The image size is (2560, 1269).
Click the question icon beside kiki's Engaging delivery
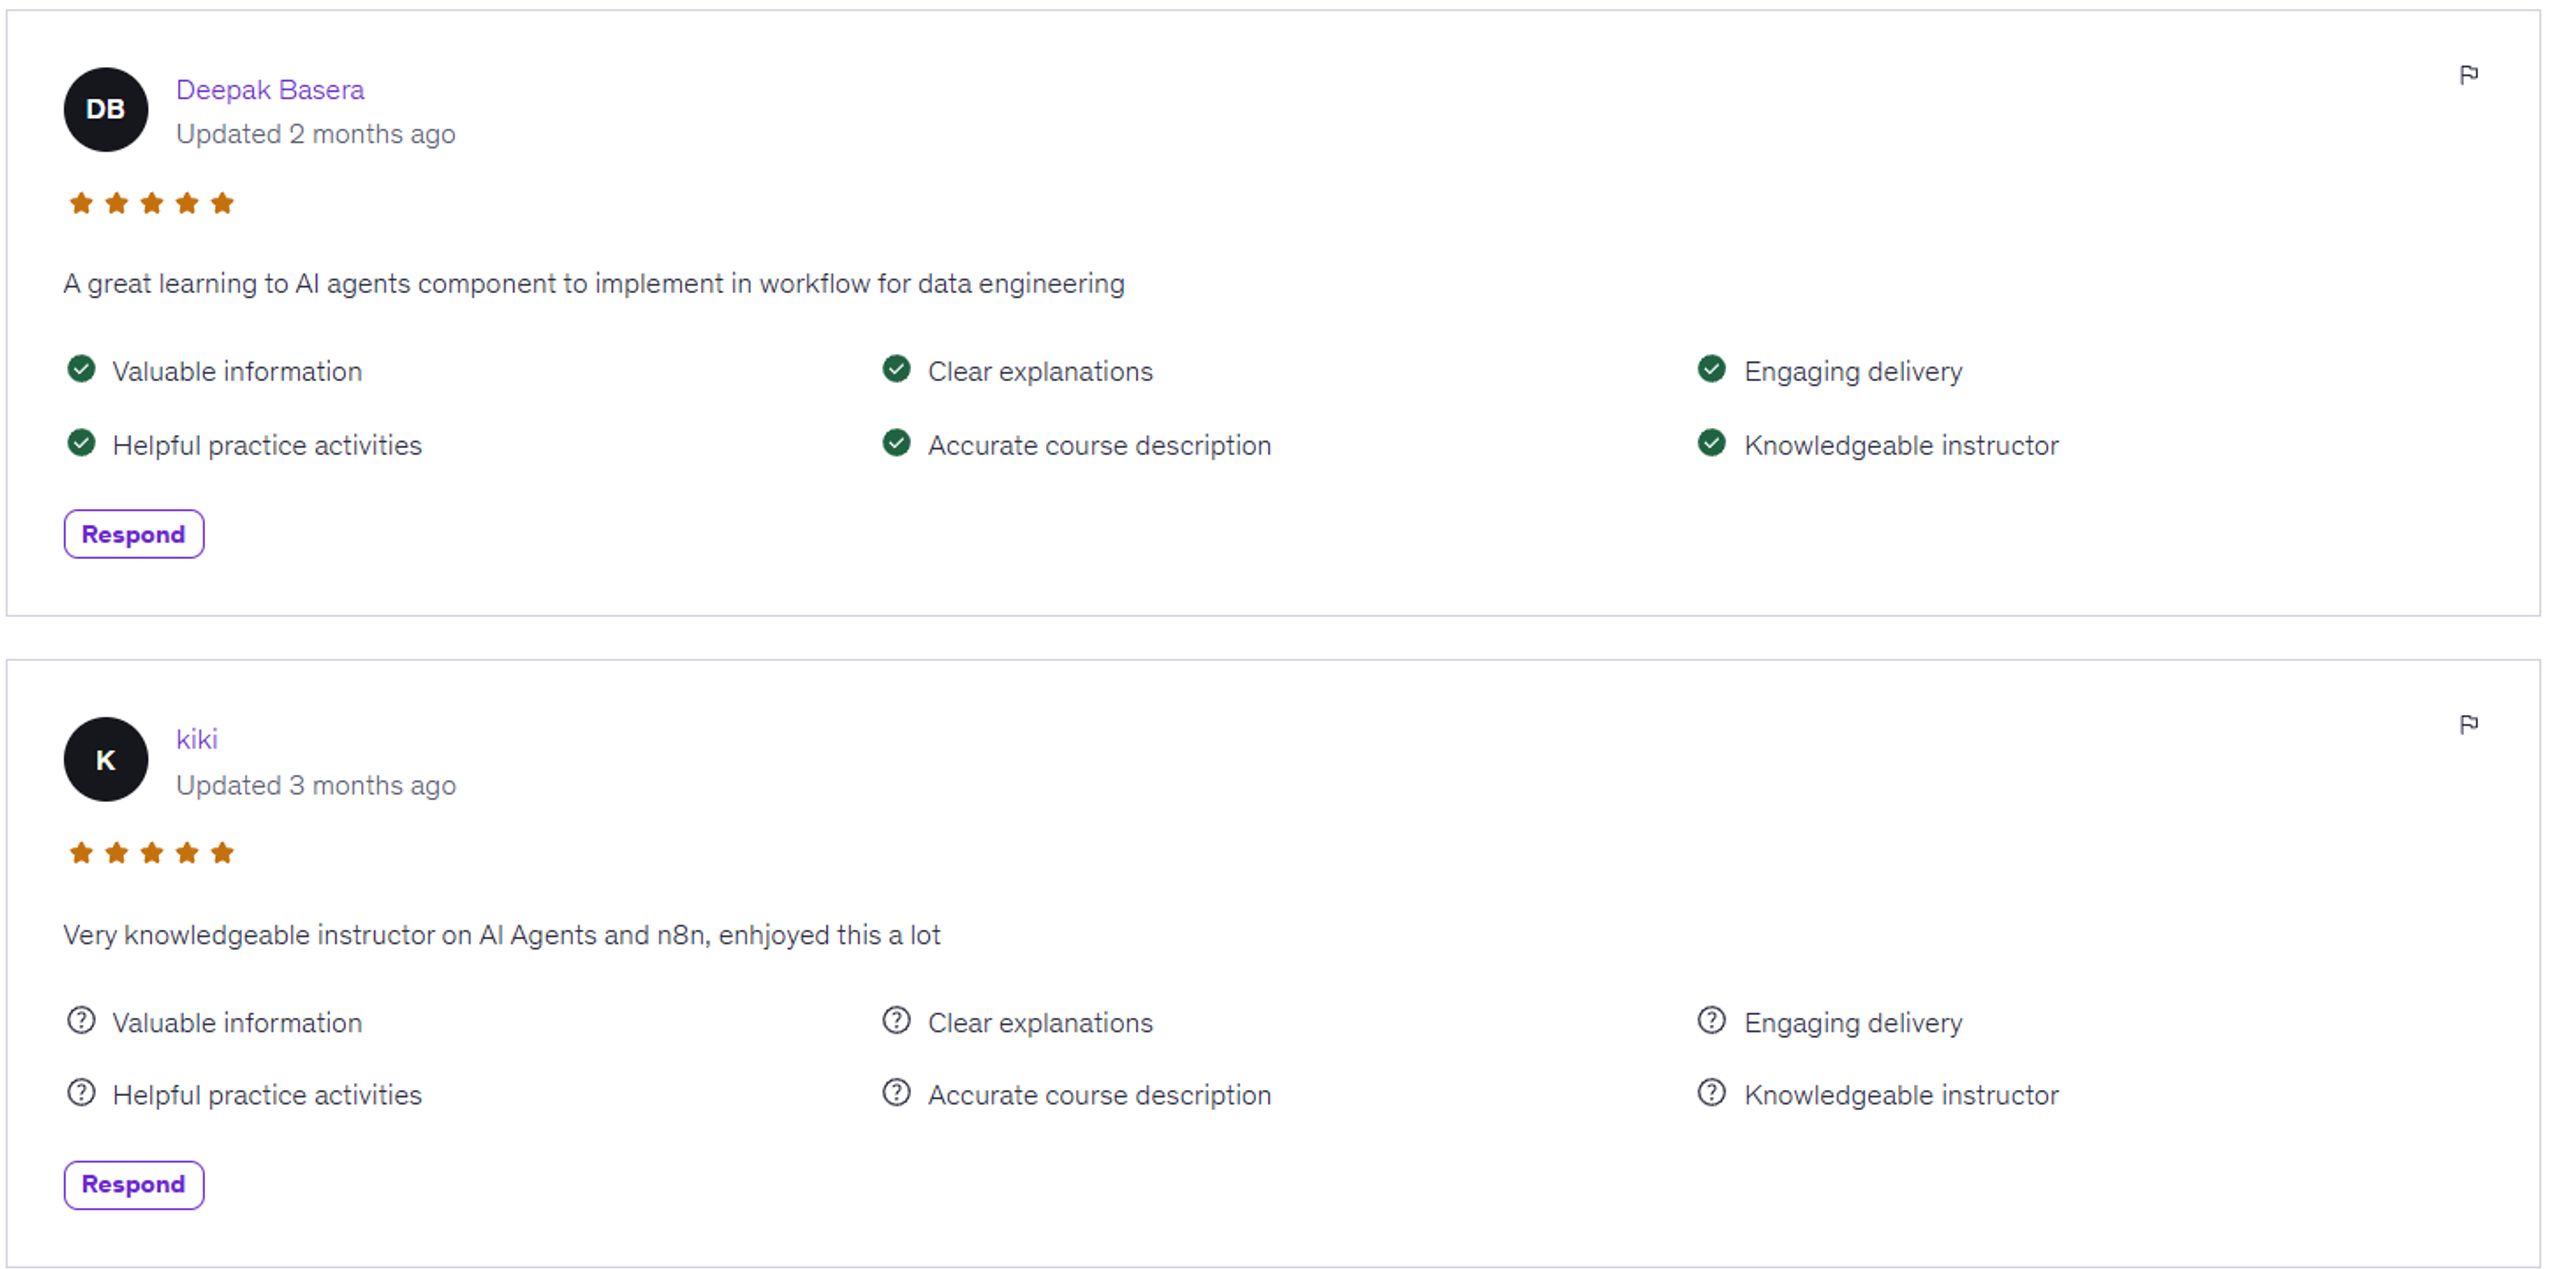pyautogui.click(x=1711, y=1020)
